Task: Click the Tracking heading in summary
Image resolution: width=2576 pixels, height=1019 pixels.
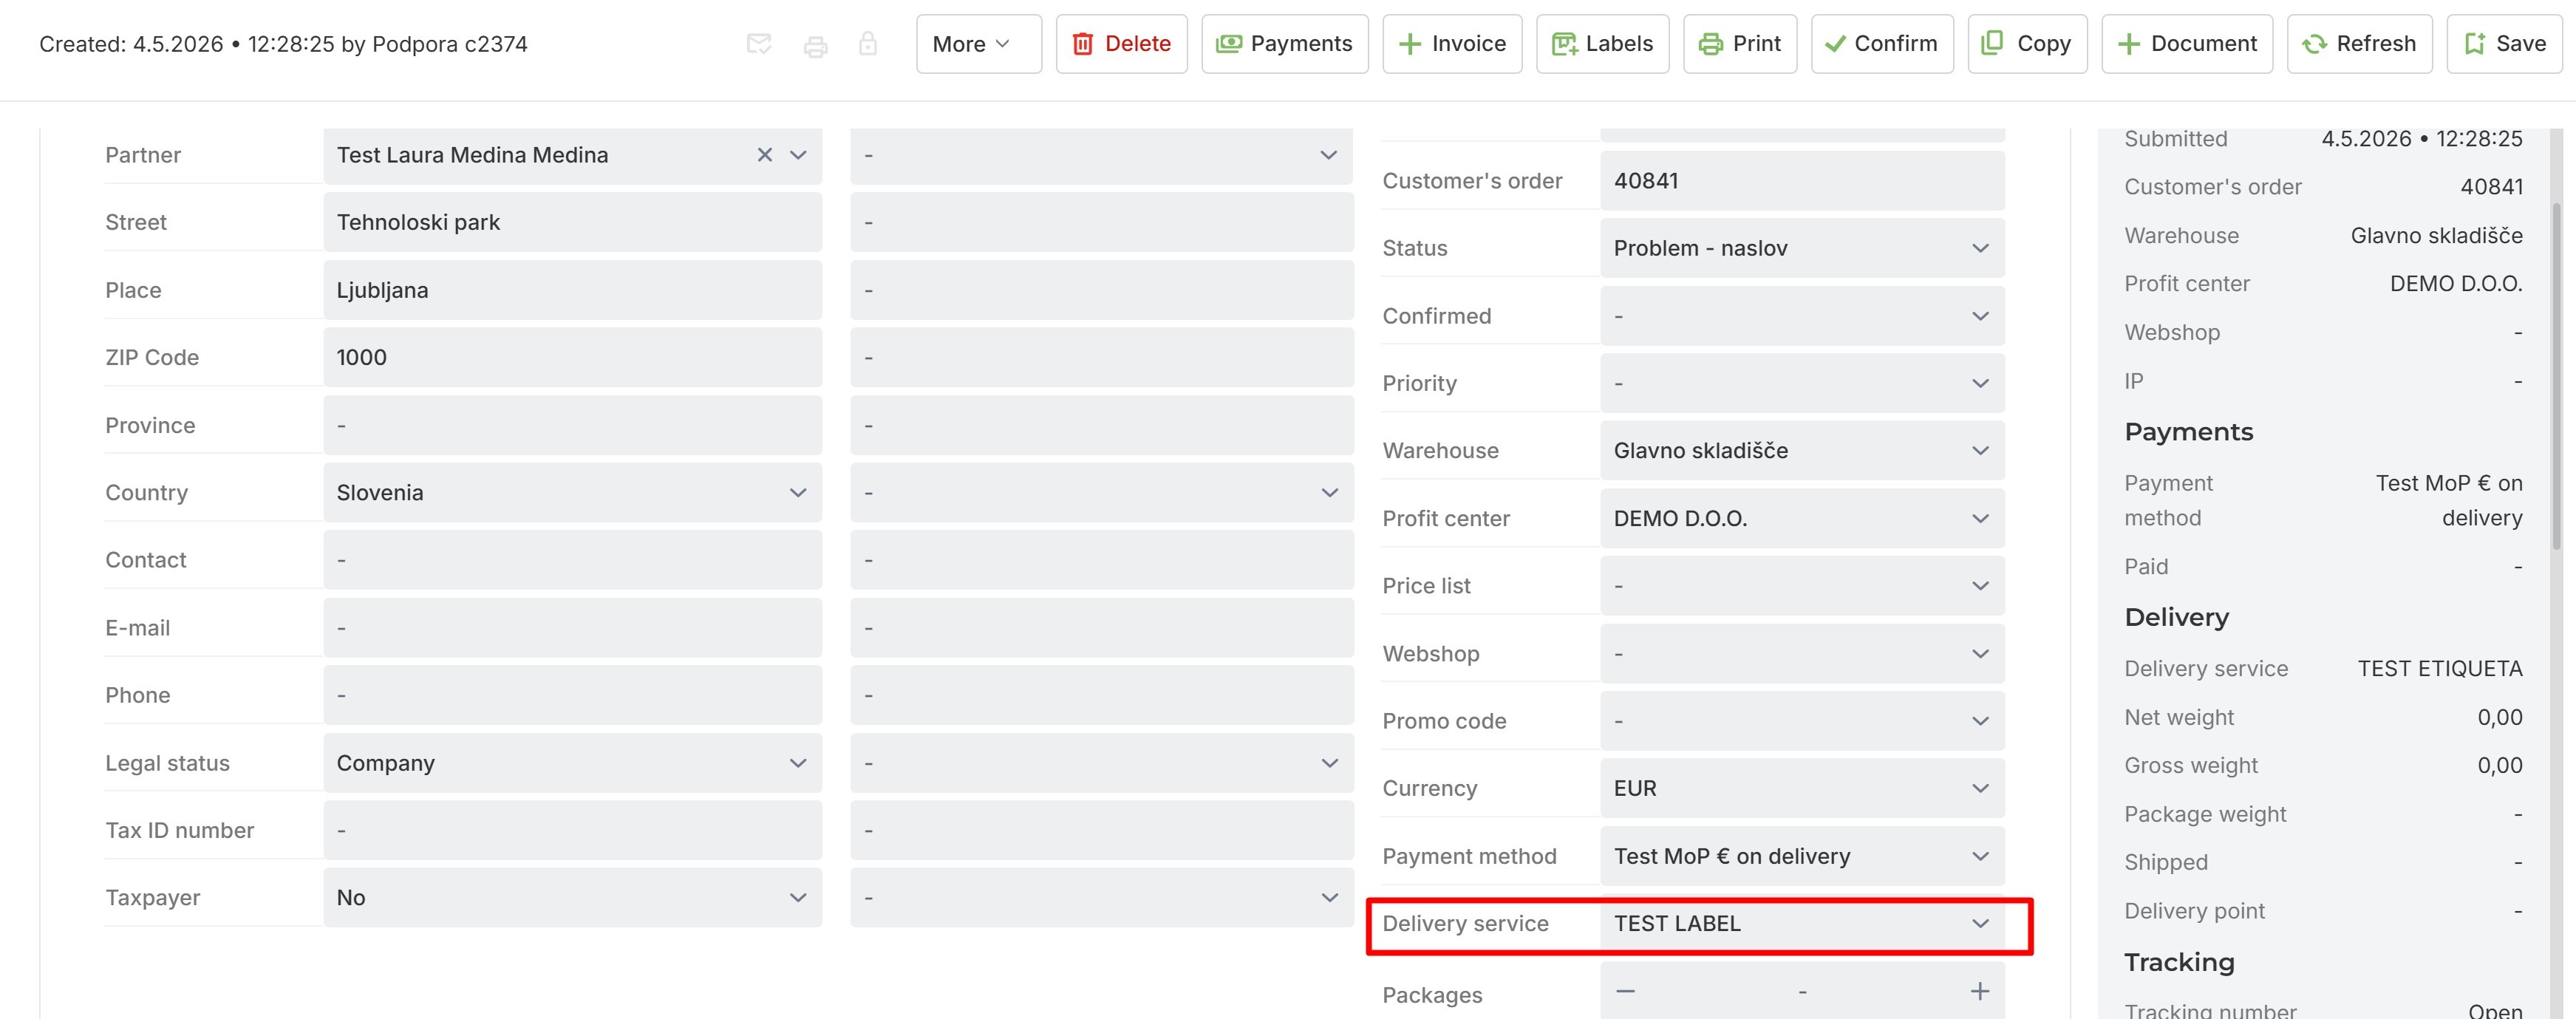Action: (x=2179, y=962)
